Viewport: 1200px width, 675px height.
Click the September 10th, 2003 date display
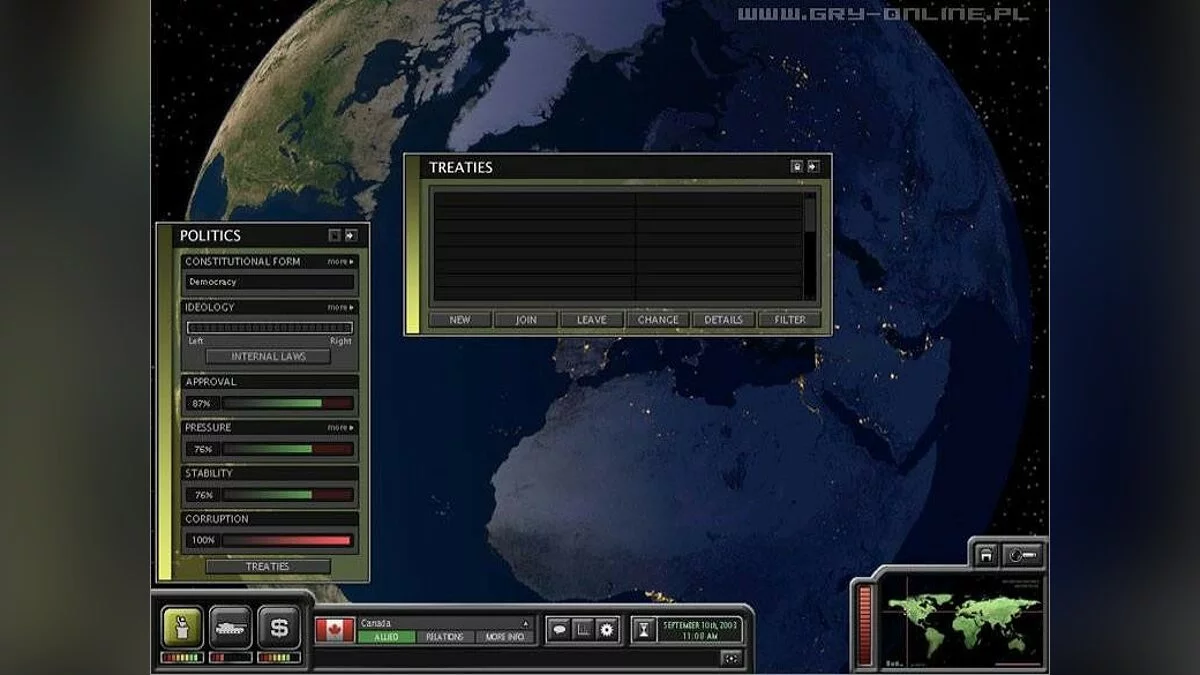[700, 629]
